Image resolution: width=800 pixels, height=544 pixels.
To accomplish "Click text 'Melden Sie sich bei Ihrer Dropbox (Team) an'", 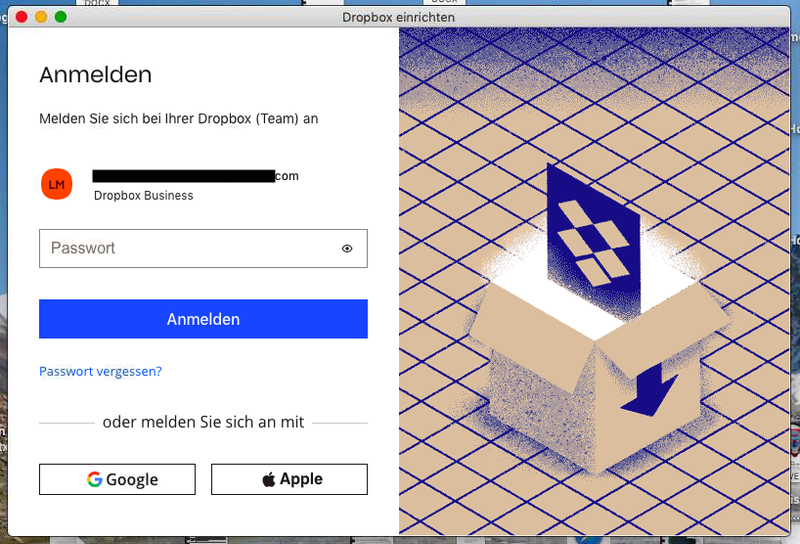I will [x=179, y=118].
